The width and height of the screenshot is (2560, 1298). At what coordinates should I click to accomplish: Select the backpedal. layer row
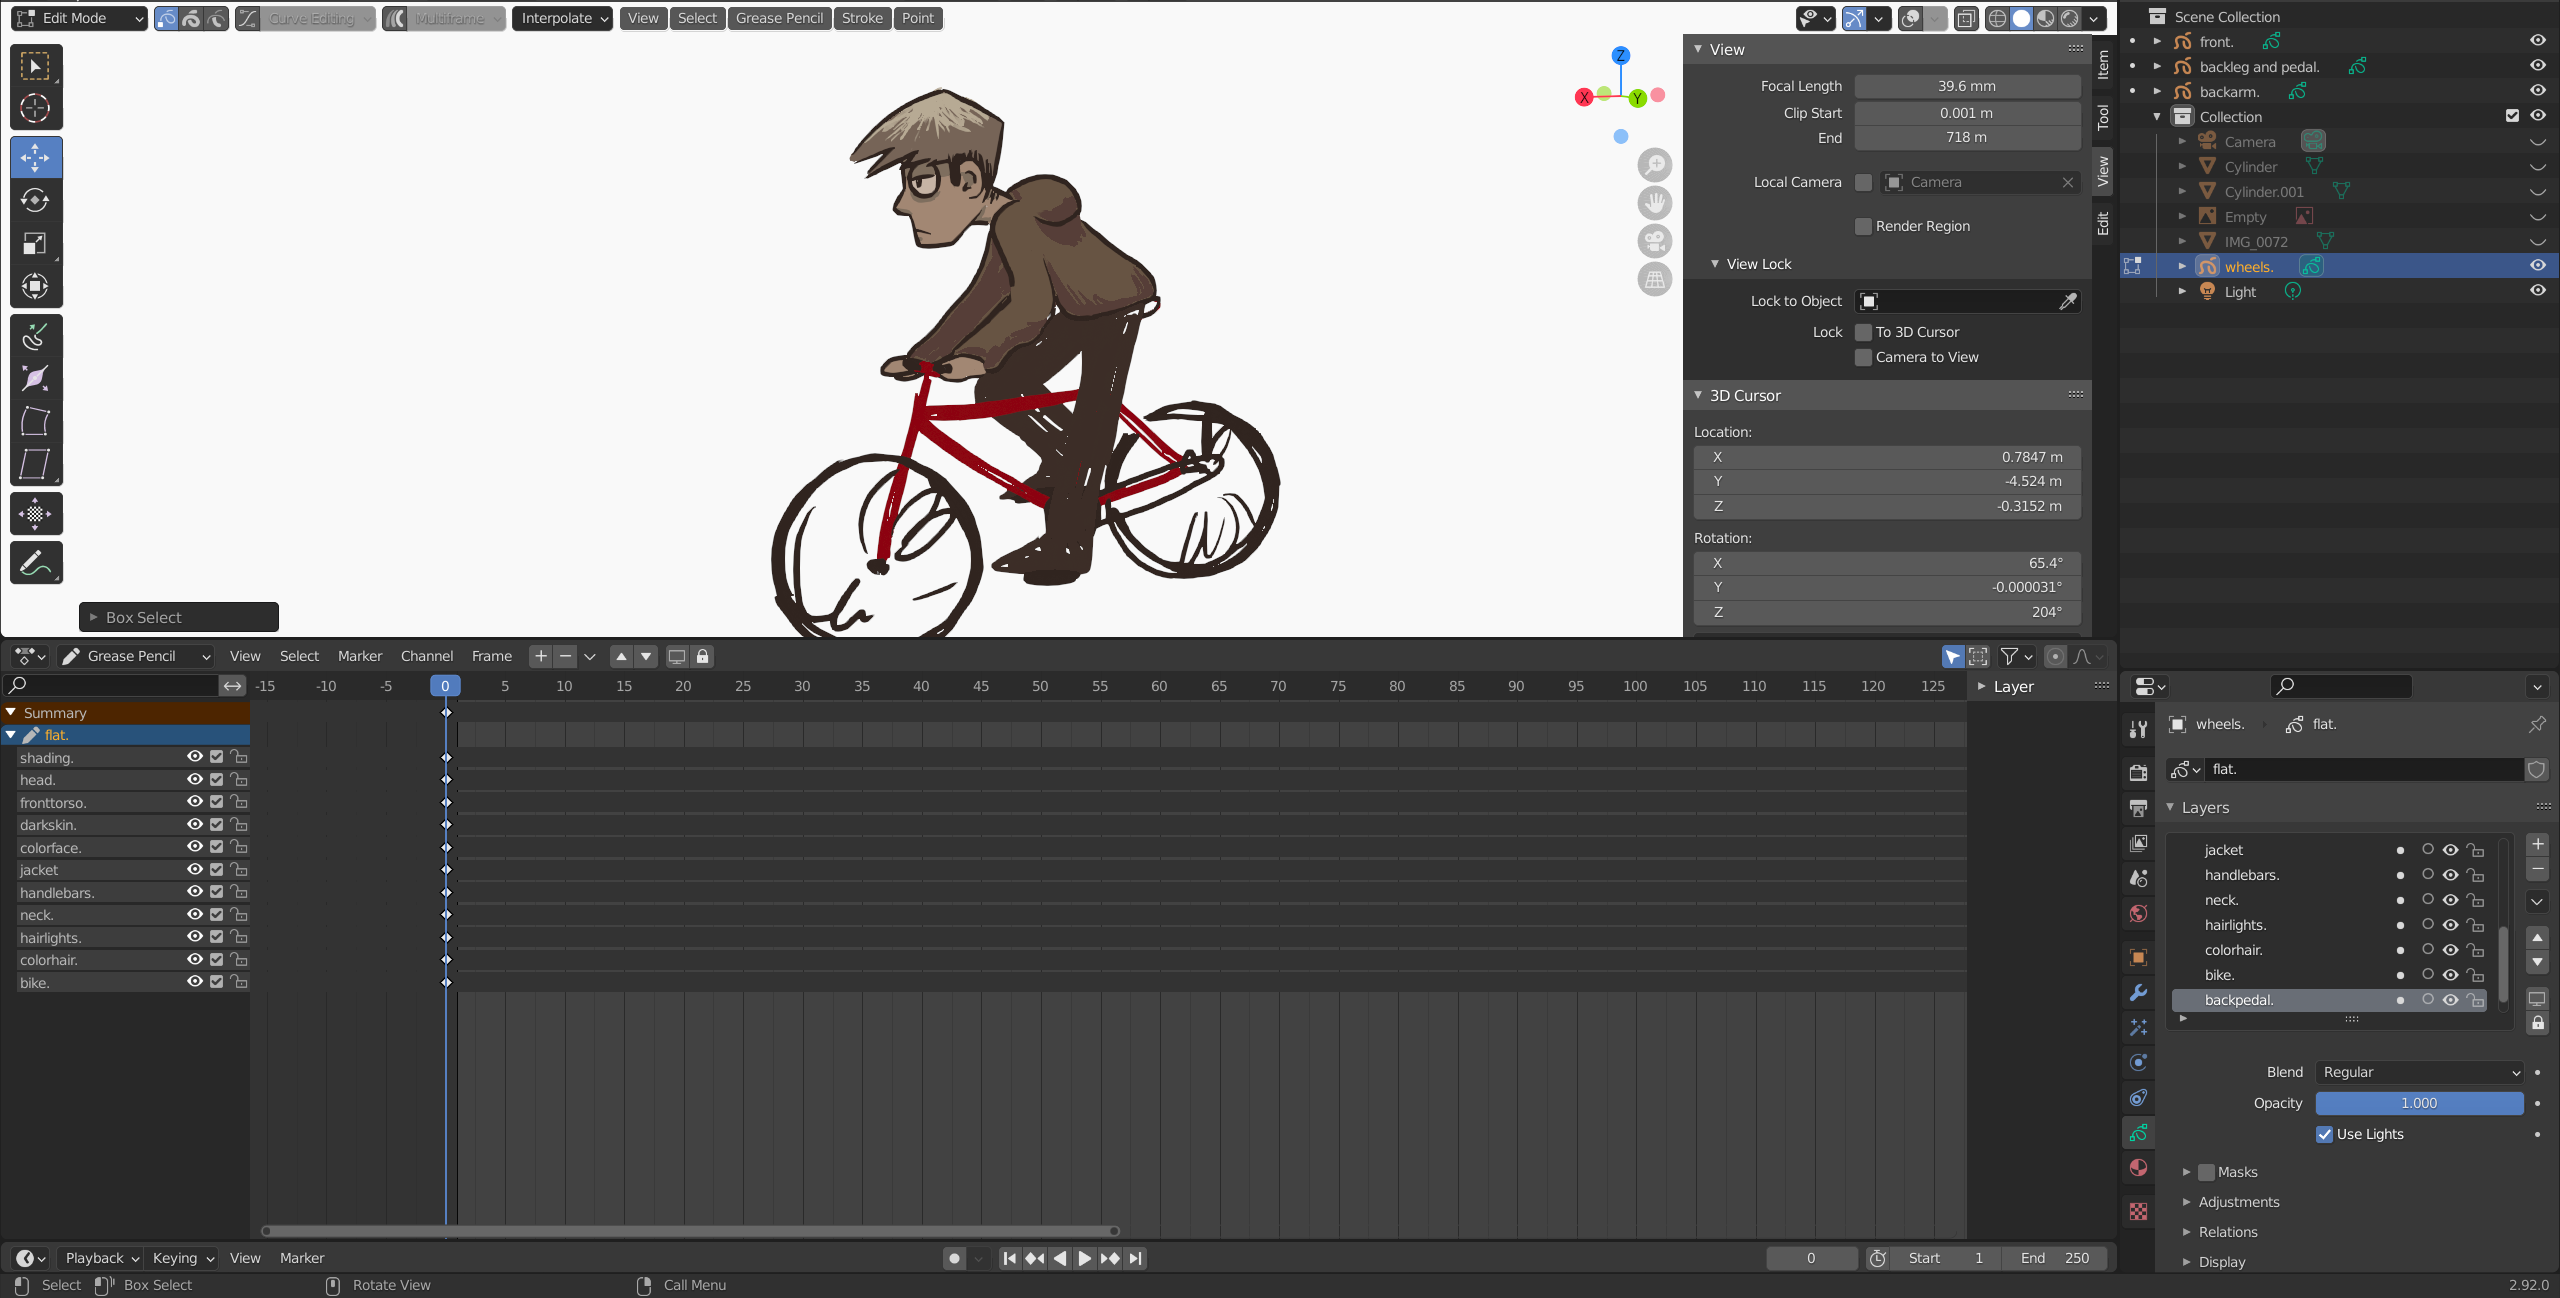pos(2330,1000)
